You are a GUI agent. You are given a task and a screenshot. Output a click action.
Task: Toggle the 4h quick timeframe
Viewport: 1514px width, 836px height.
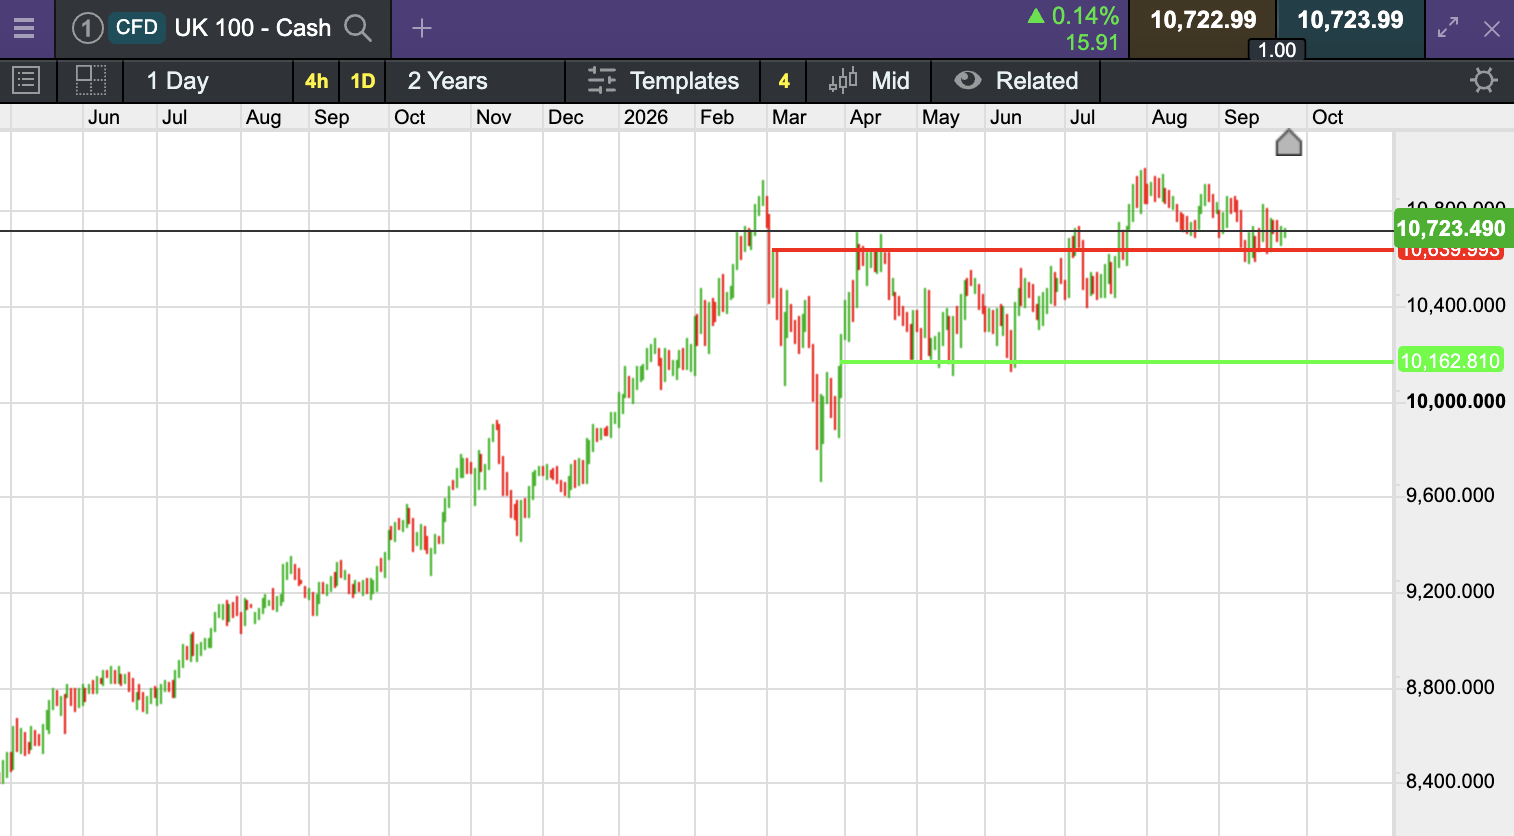point(316,81)
